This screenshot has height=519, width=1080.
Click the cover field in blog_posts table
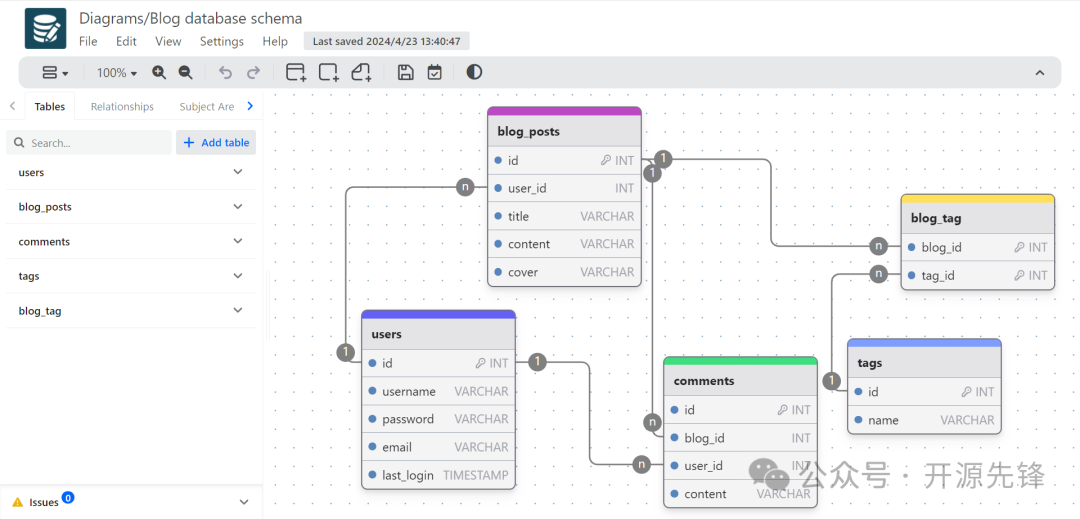pos(564,272)
